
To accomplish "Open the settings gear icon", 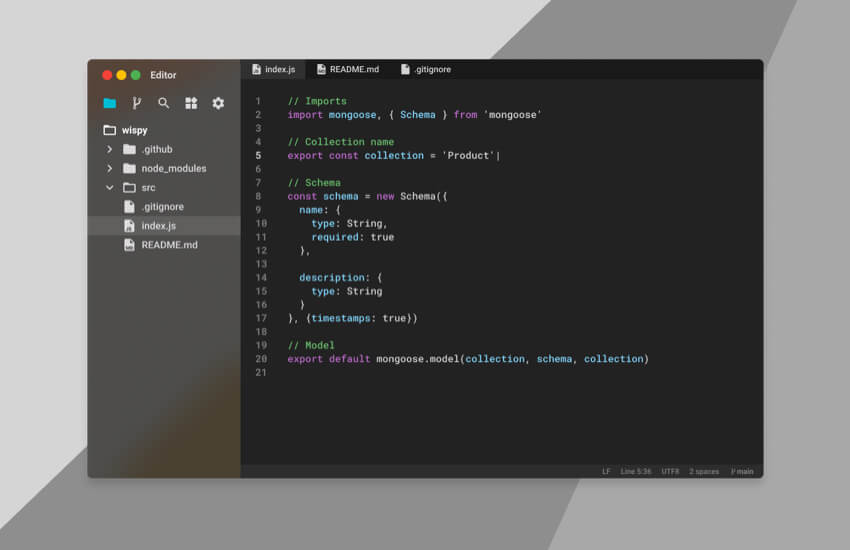I will tap(218, 103).
